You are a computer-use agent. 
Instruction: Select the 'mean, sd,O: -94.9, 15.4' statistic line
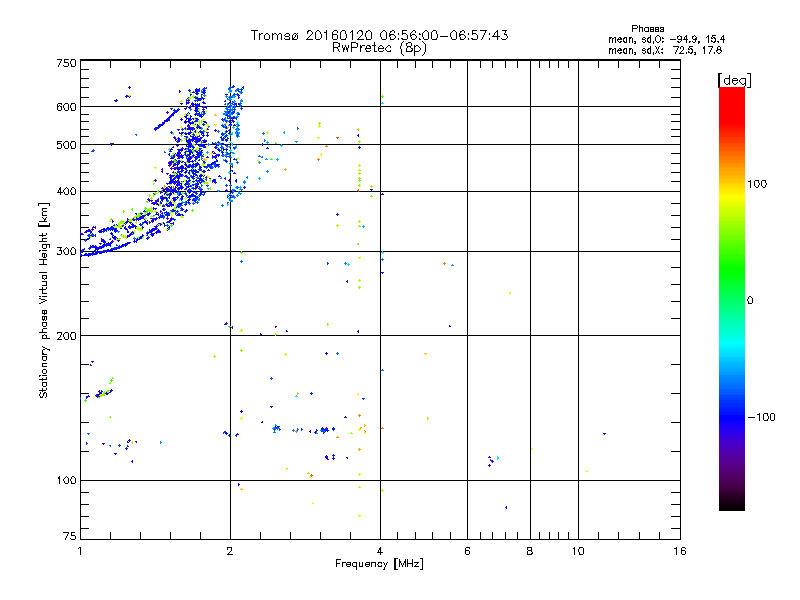pyautogui.click(x=666, y=39)
